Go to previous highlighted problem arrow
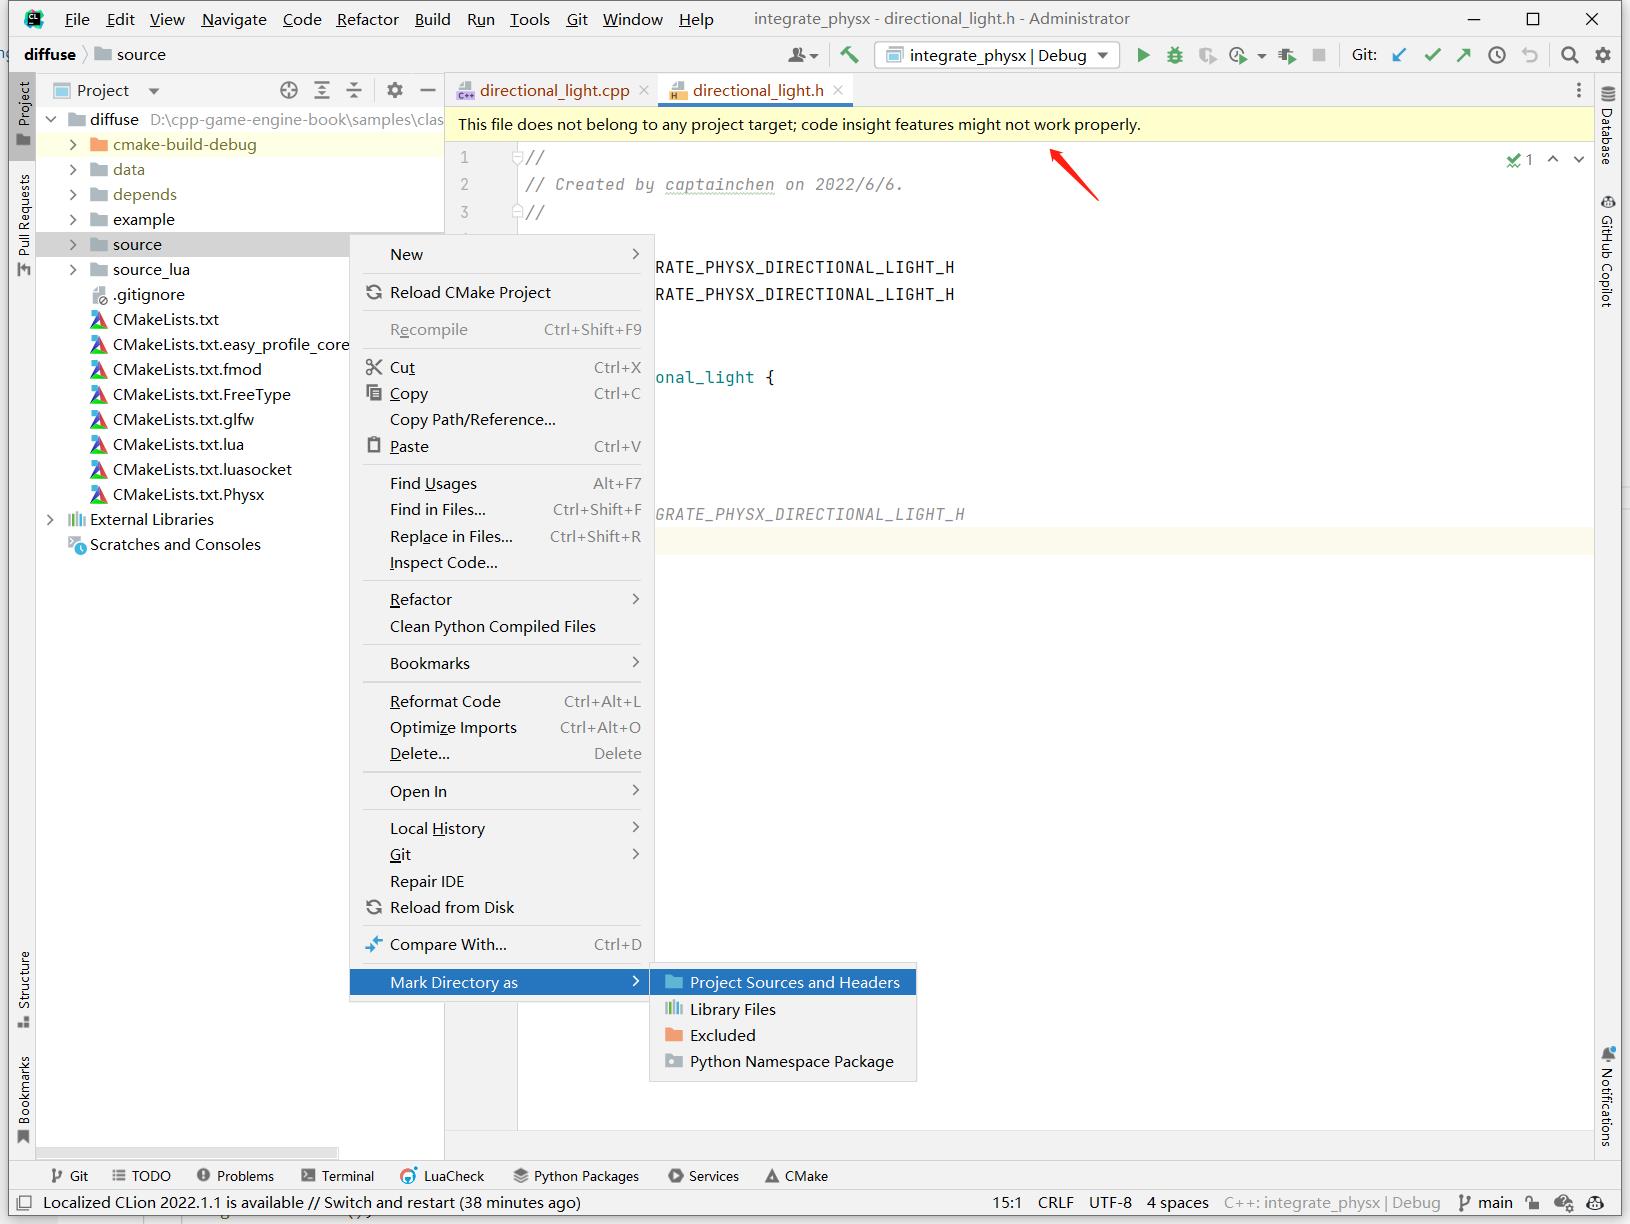 click(1553, 159)
